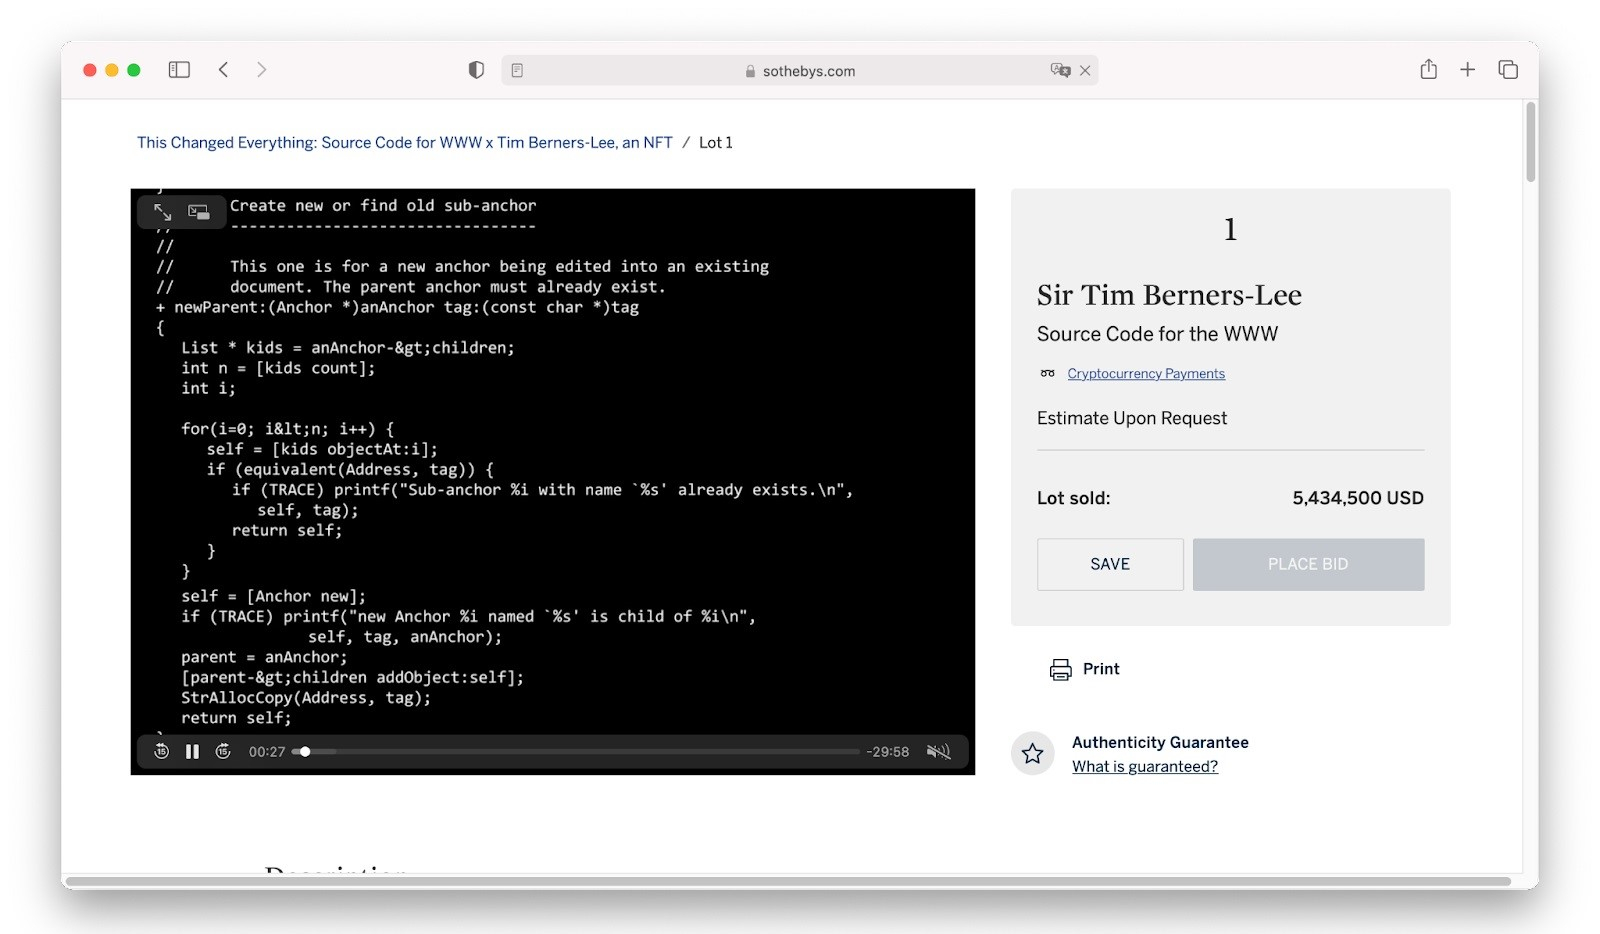Open Safari sidebar panel

179,70
